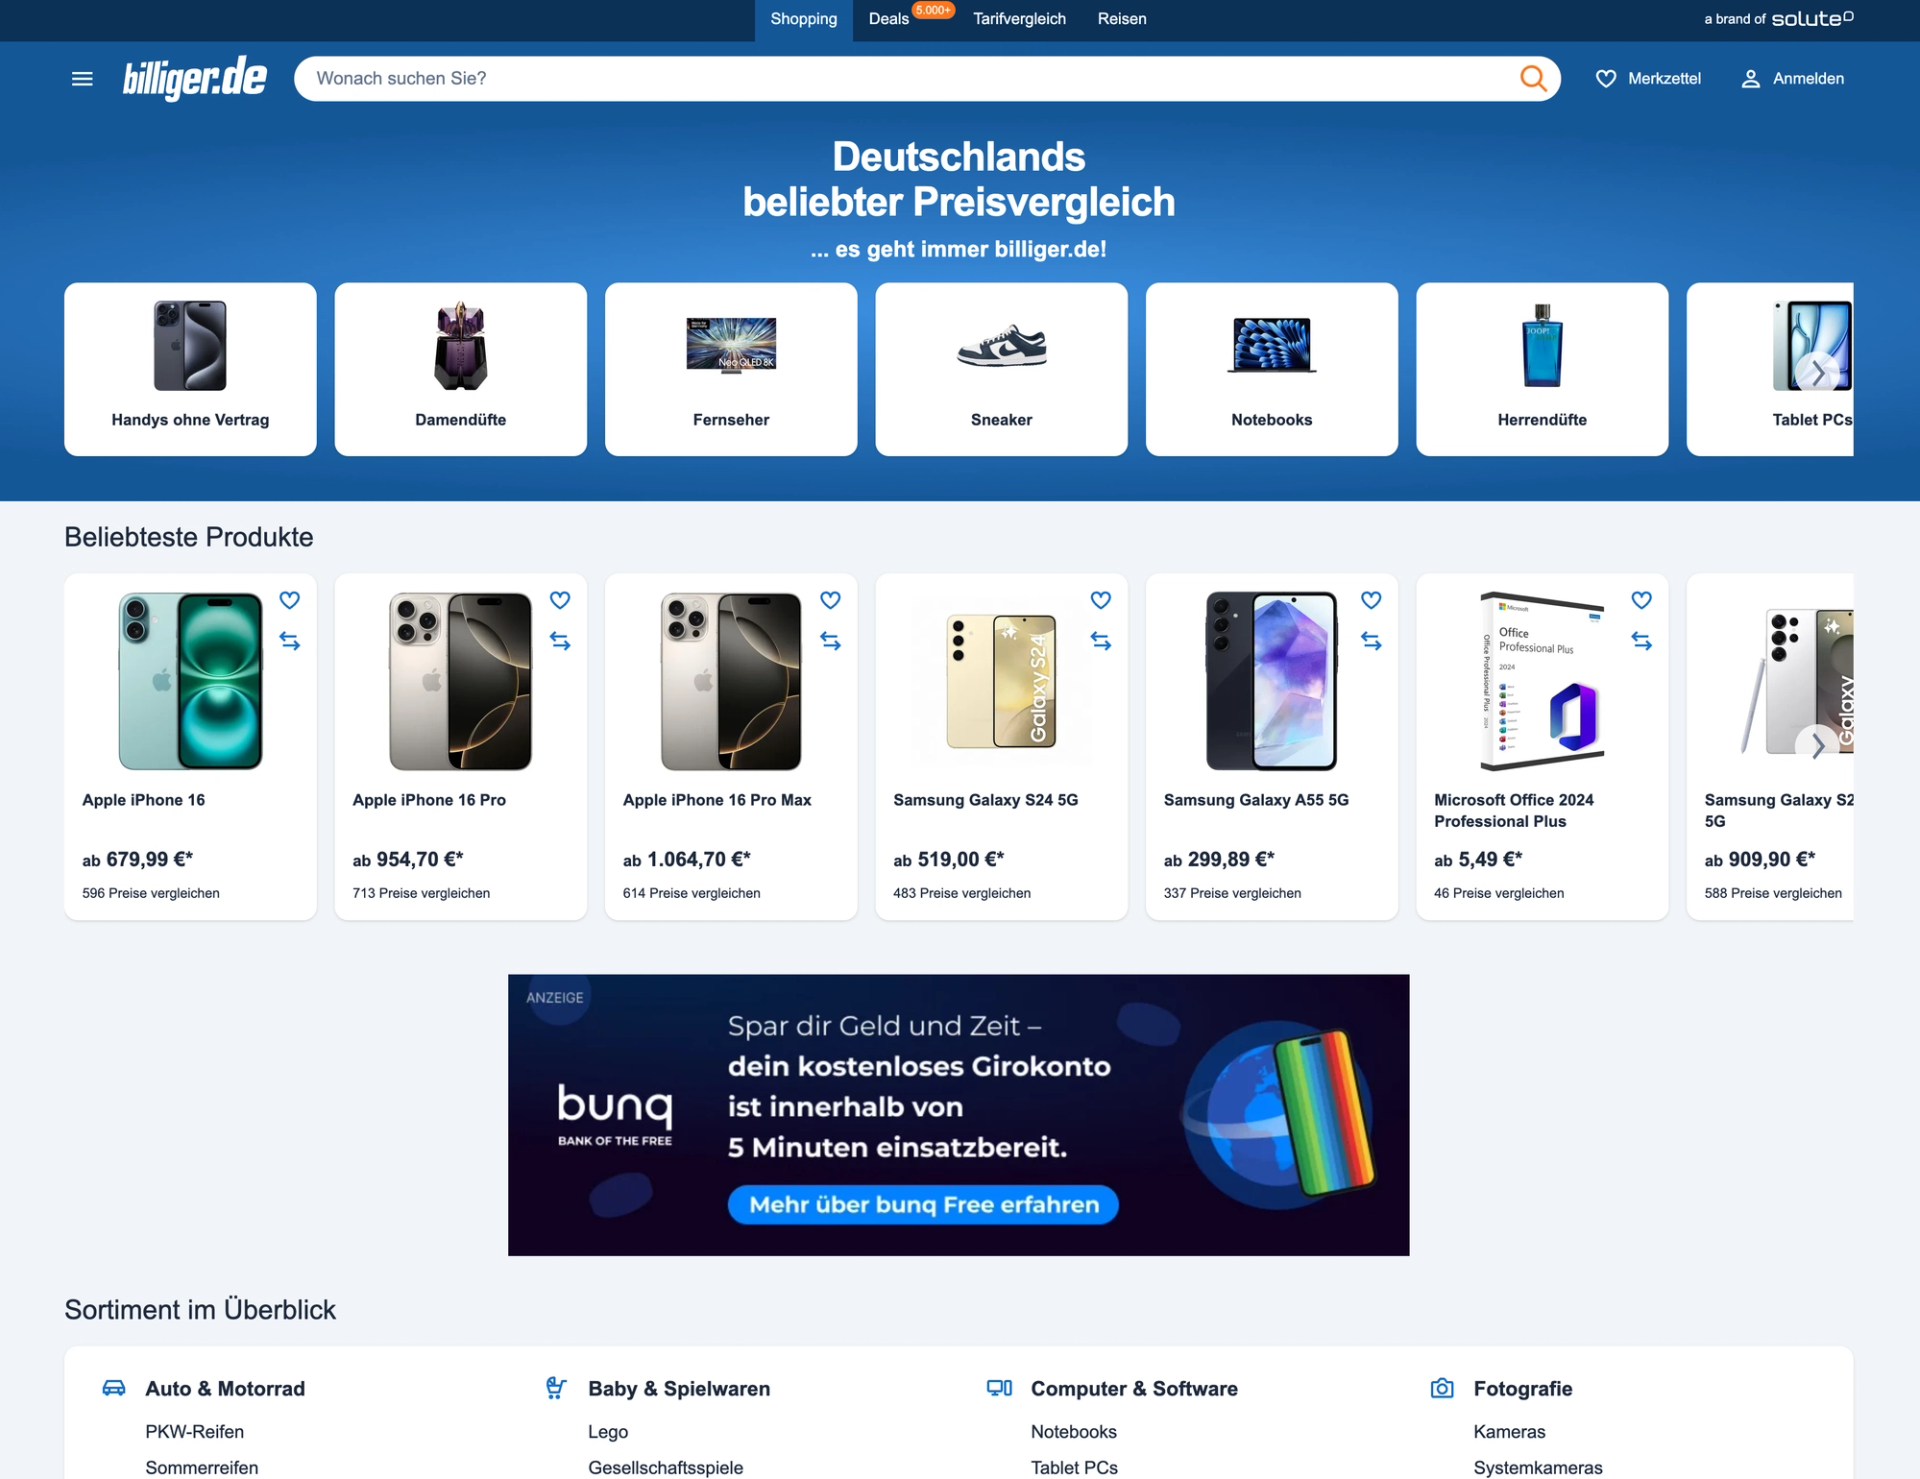1920x1479 pixels.
Task: Add Apple iPhone 16 to wishlist heart
Action: [290, 600]
